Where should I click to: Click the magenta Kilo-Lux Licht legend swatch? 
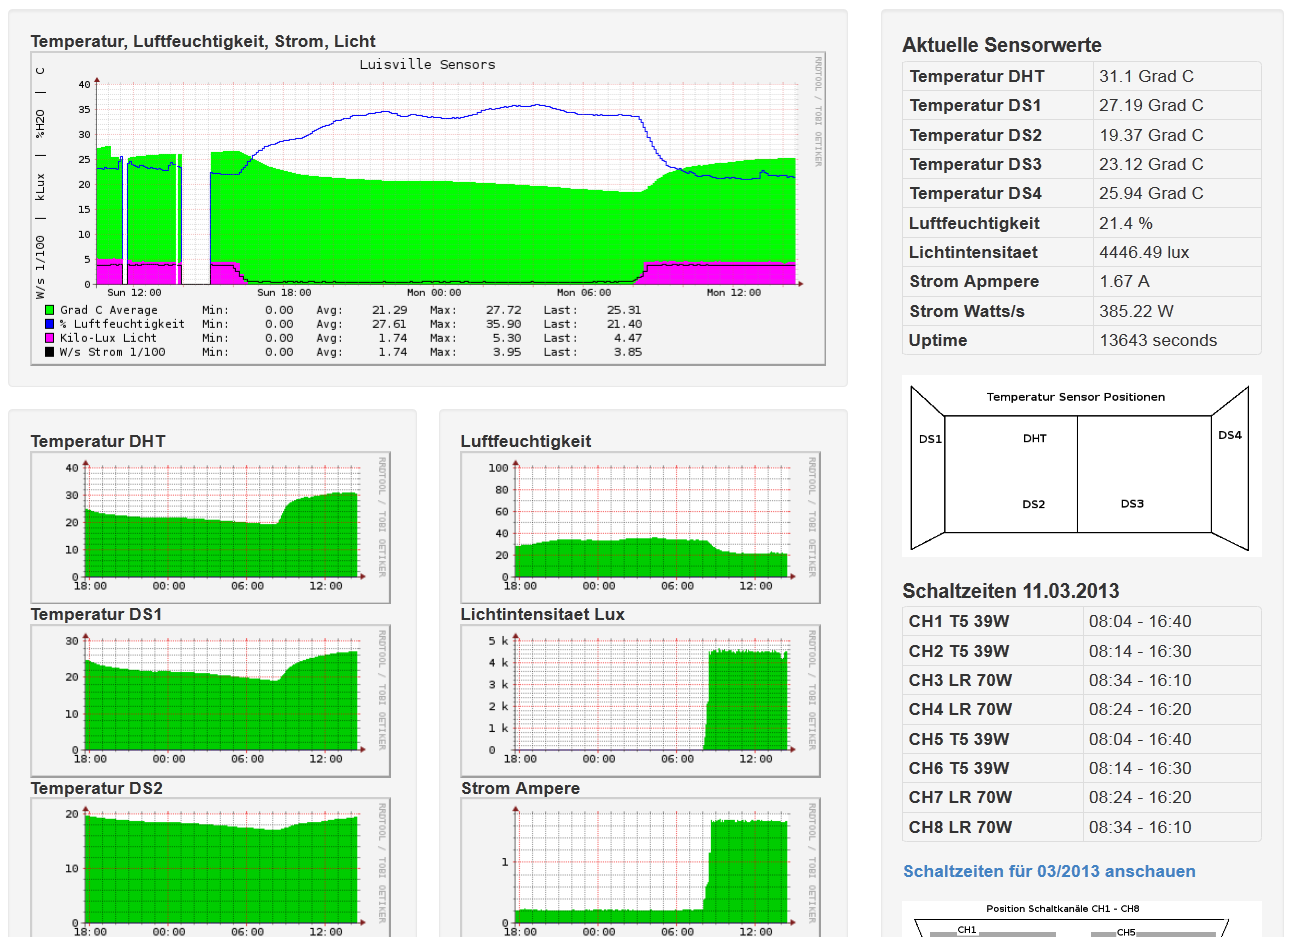pos(49,338)
